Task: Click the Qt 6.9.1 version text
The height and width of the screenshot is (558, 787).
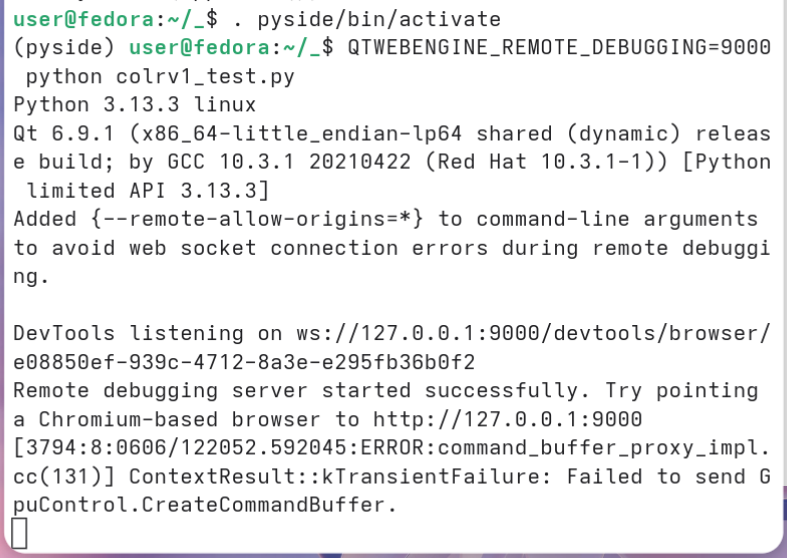Action: tap(64, 133)
